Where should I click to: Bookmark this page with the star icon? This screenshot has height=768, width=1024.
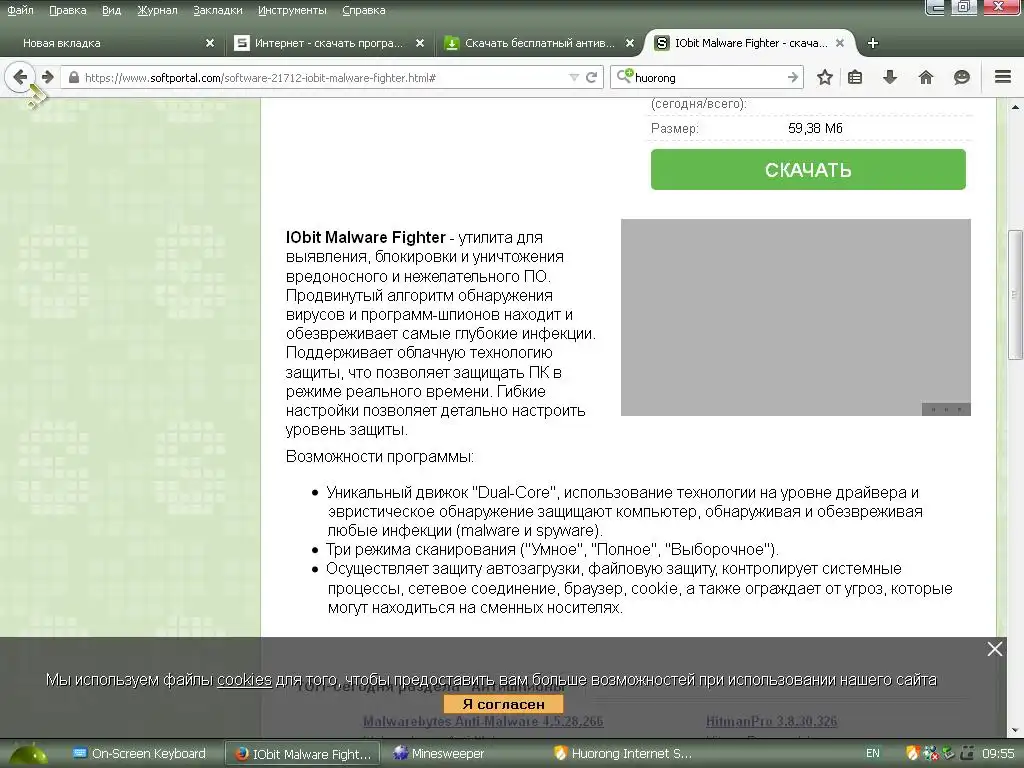825,77
